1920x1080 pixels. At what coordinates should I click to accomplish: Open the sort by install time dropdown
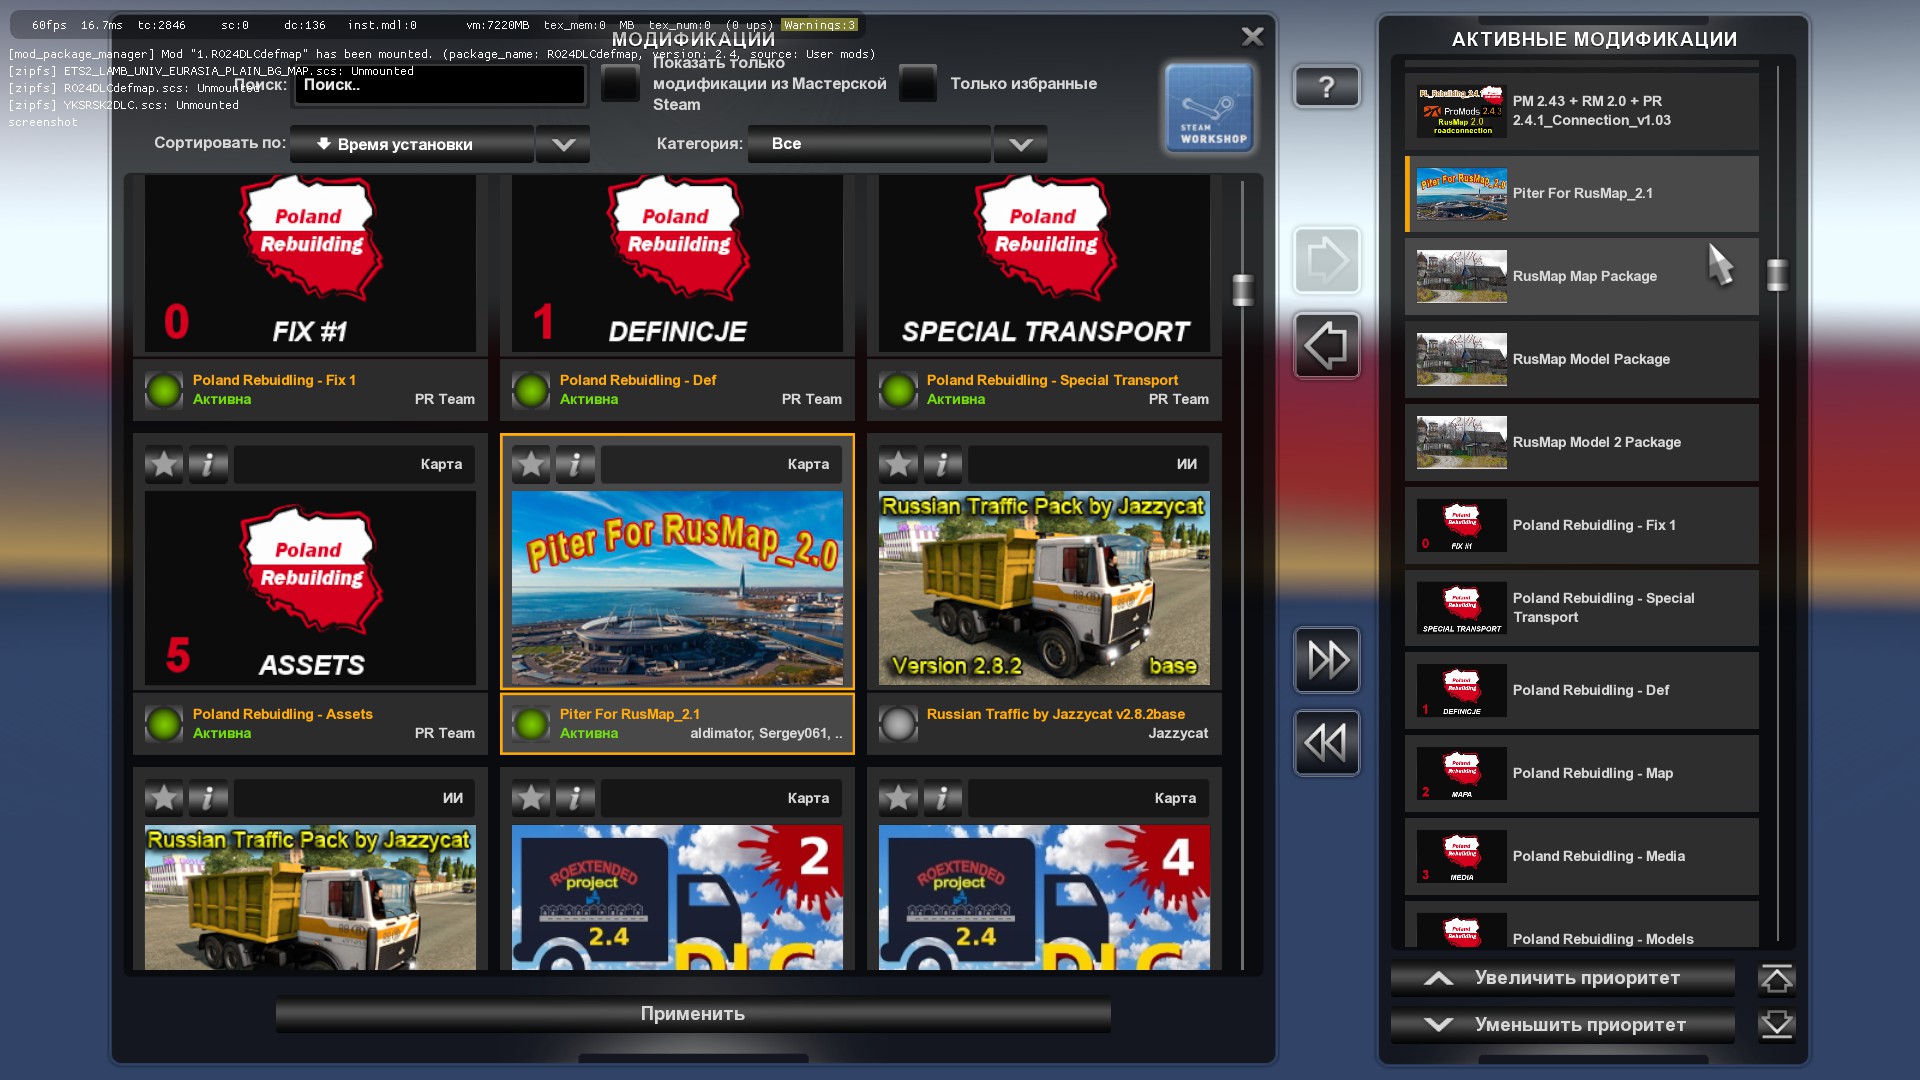point(411,144)
